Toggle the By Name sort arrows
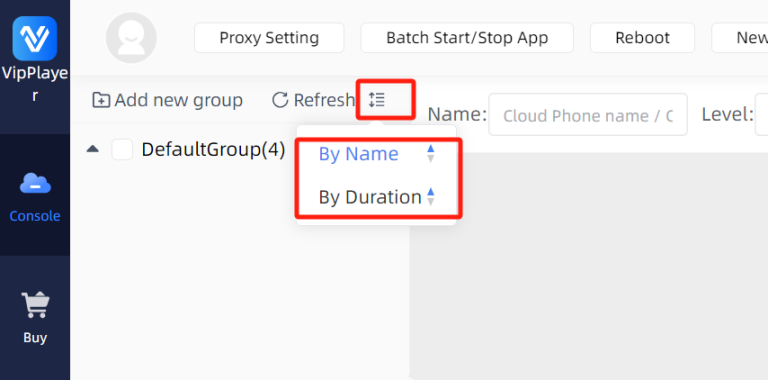The height and width of the screenshot is (380, 768). tap(431, 154)
